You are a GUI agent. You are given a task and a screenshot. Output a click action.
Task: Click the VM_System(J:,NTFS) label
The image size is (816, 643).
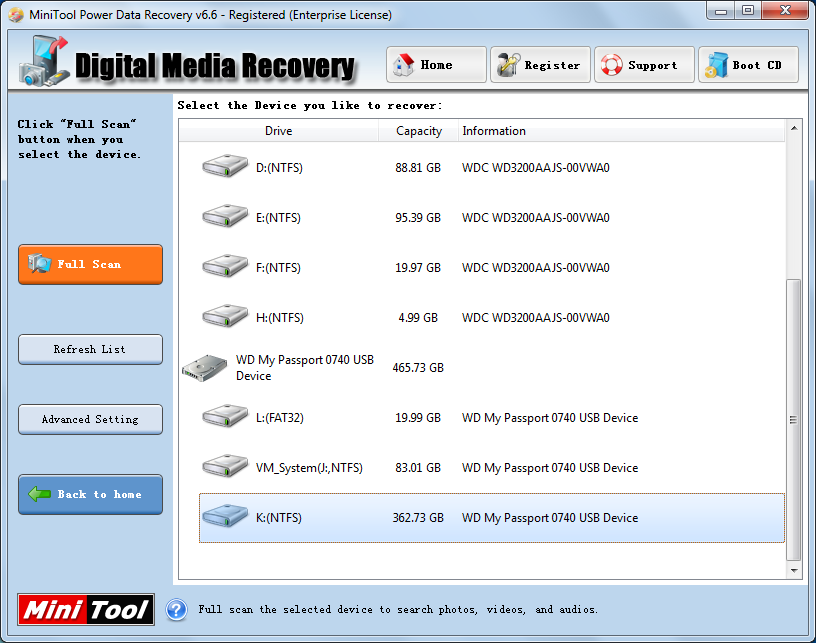(309, 468)
